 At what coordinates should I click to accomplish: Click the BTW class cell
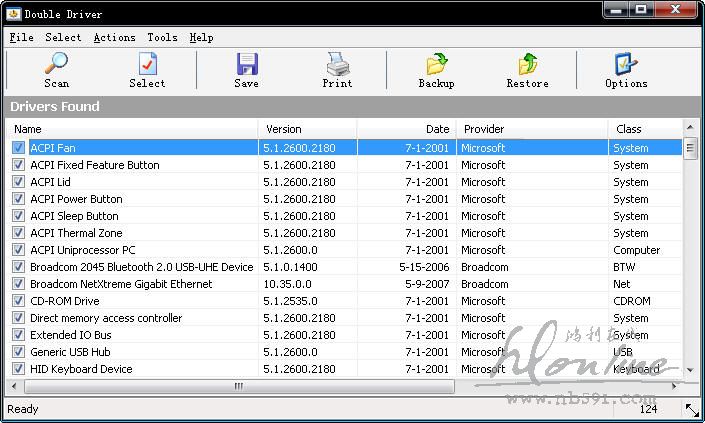click(x=624, y=267)
